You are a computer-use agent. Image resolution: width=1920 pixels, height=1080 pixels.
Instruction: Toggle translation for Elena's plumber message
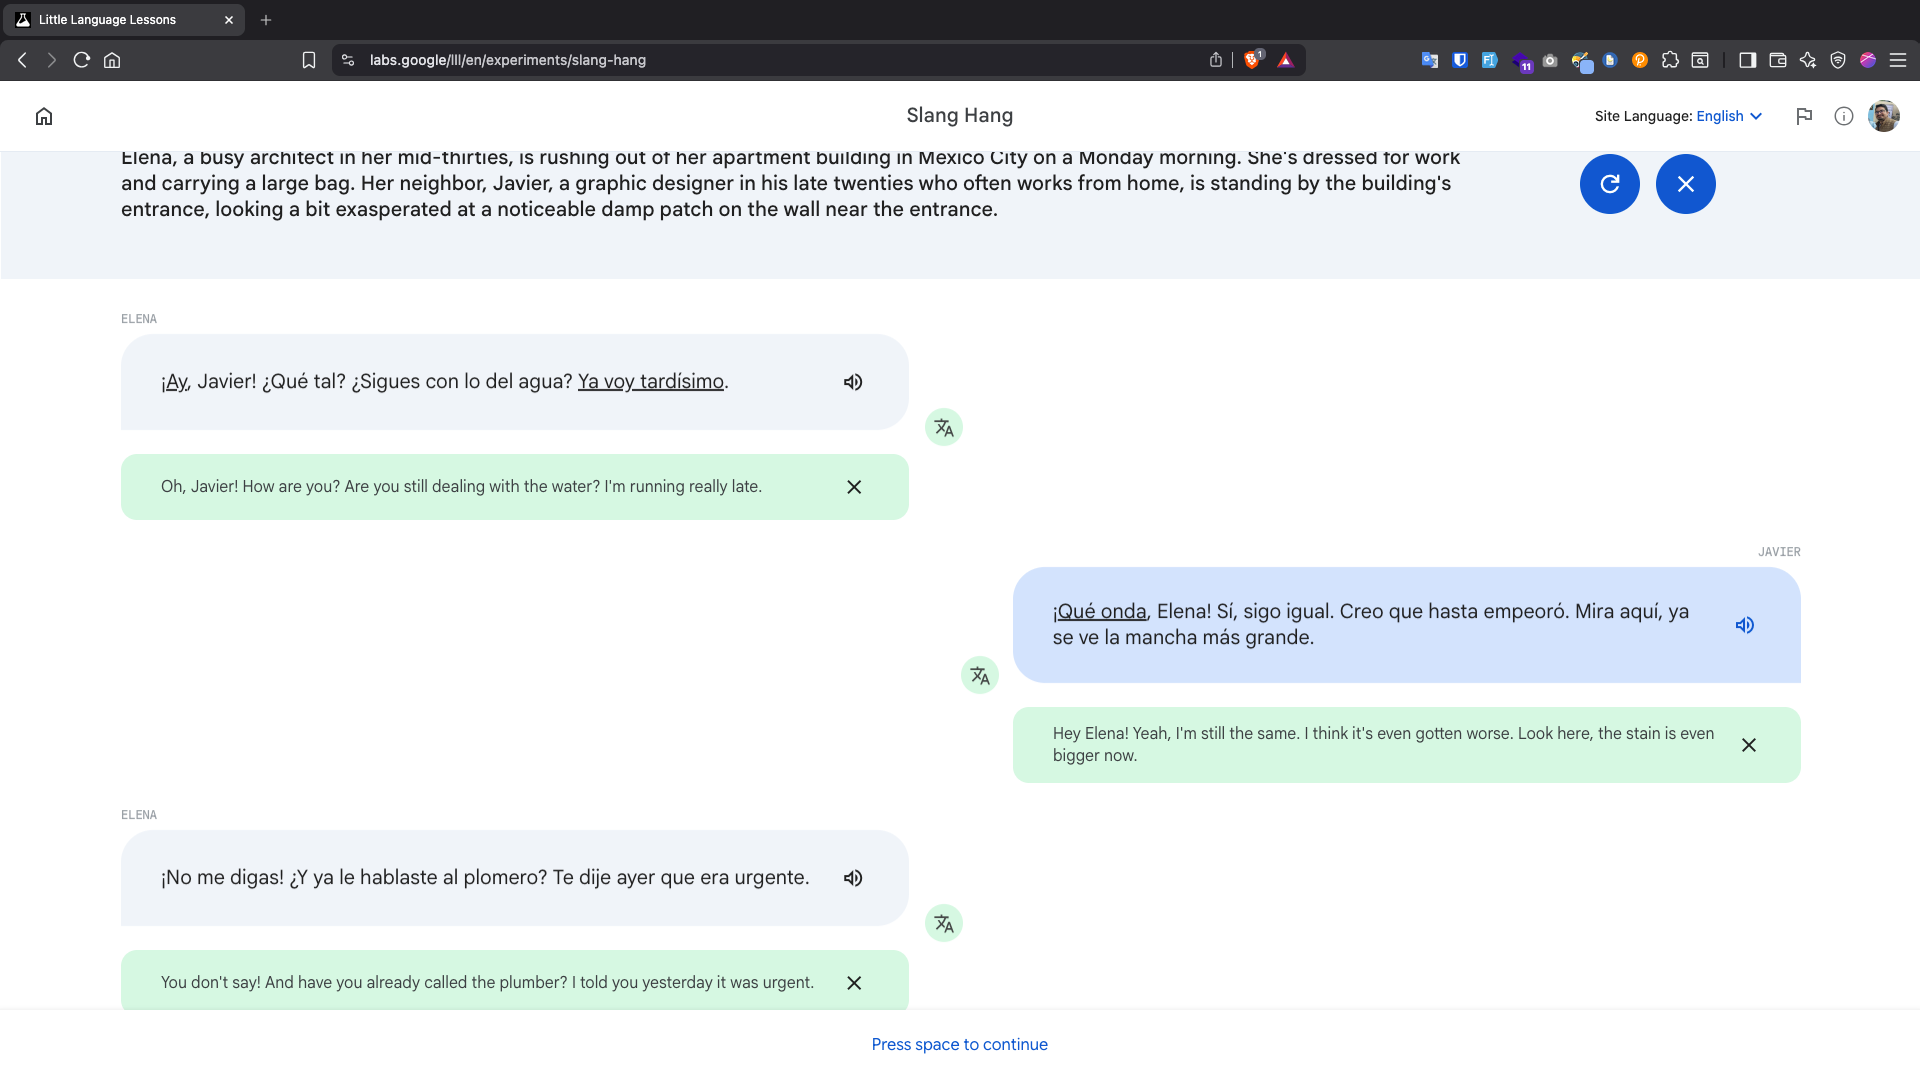tap(944, 924)
